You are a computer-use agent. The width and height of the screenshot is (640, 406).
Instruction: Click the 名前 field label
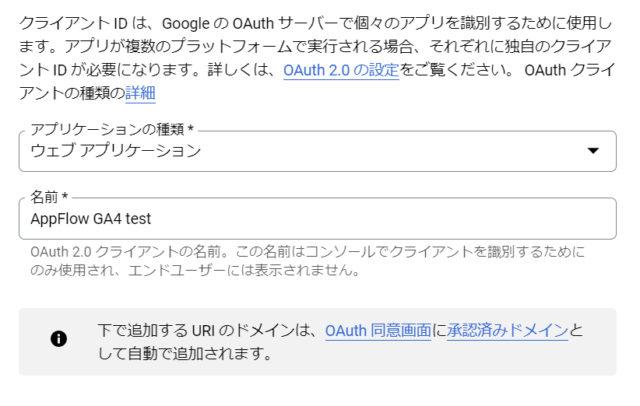tap(49, 197)
